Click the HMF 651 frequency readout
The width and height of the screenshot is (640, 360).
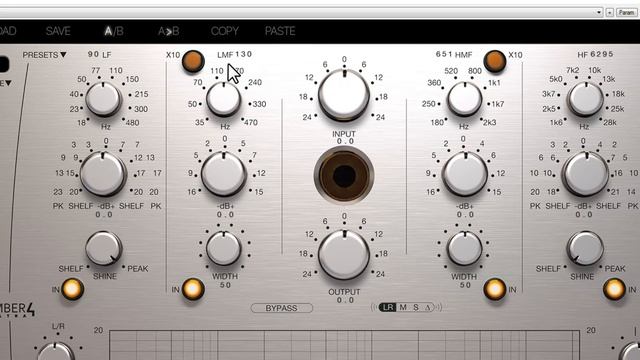(x=444, y=54)
